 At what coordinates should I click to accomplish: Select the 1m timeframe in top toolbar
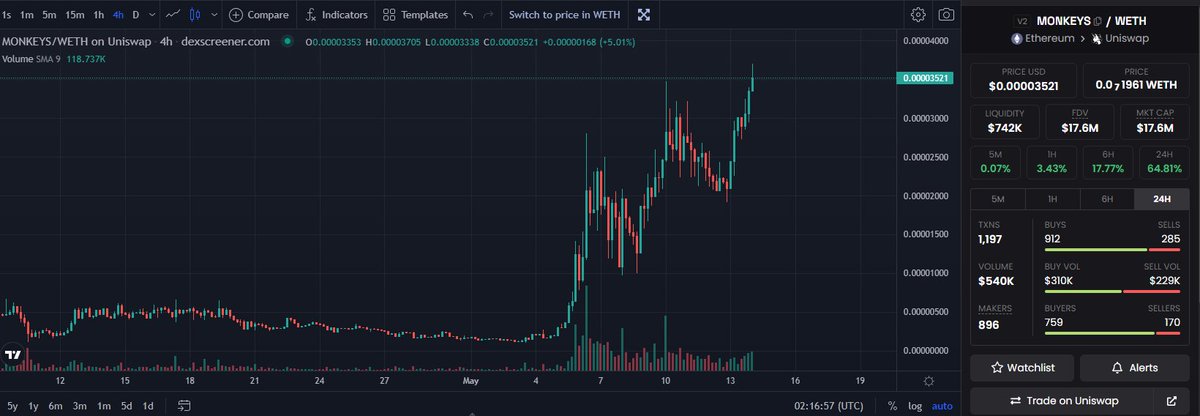pyautogui.click(x=27, y=15)
